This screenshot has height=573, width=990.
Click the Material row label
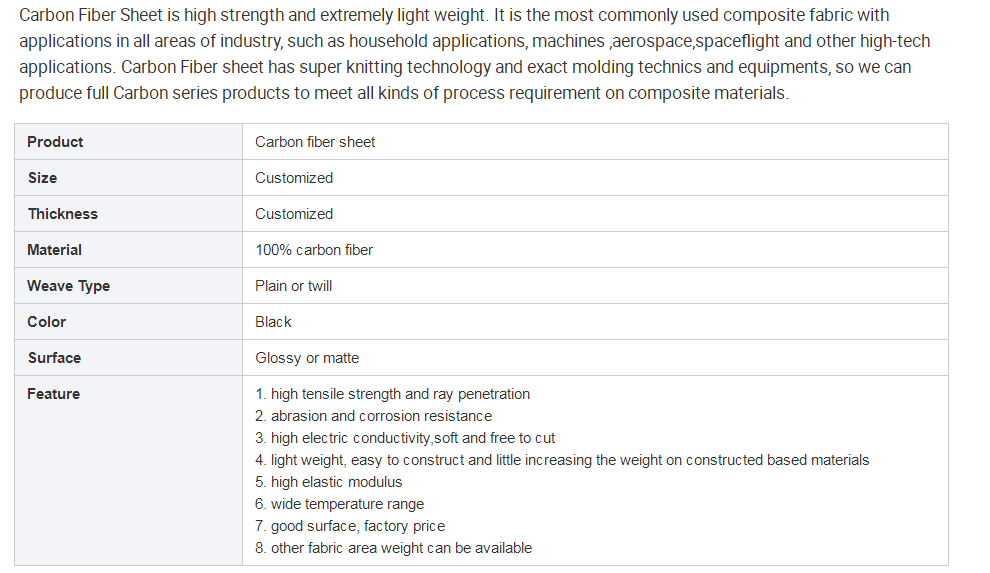point(54,250)
